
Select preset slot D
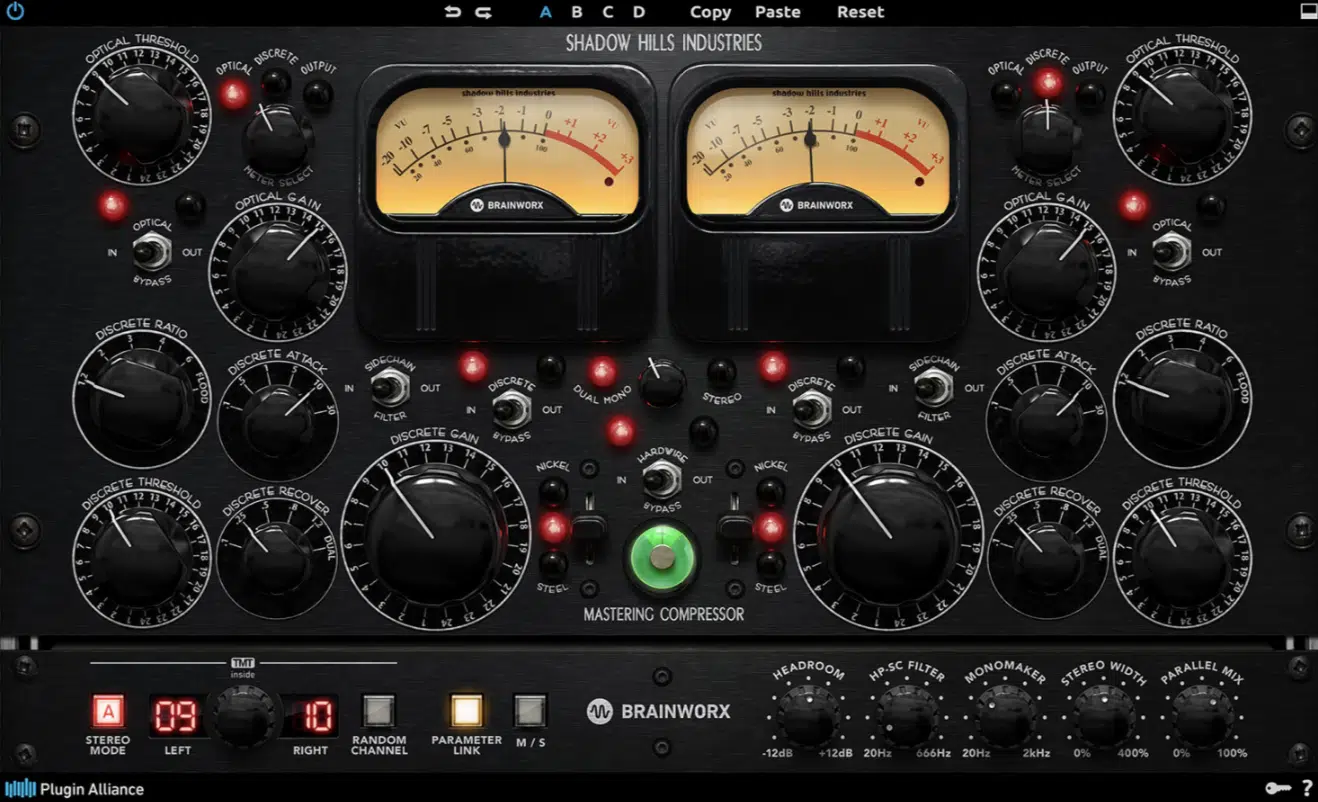pyautogui.click(x=639, y=12)
